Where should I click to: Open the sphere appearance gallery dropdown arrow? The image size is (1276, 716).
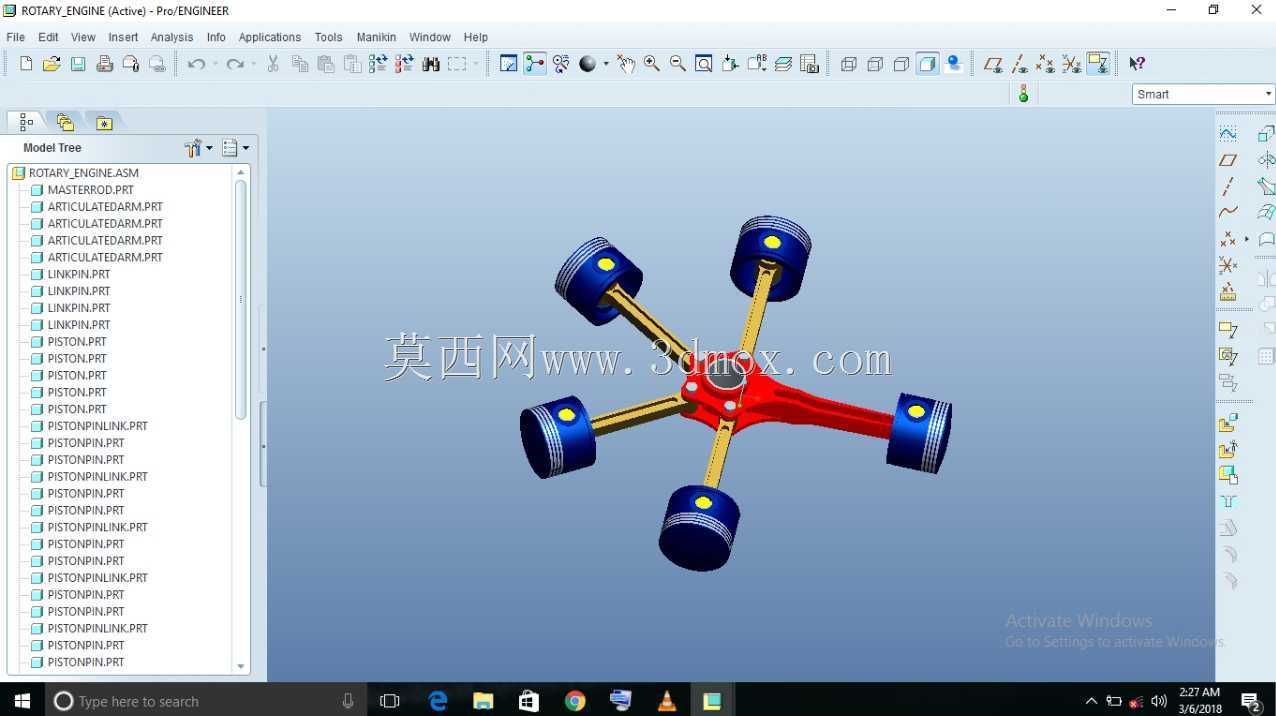point(606,64)
